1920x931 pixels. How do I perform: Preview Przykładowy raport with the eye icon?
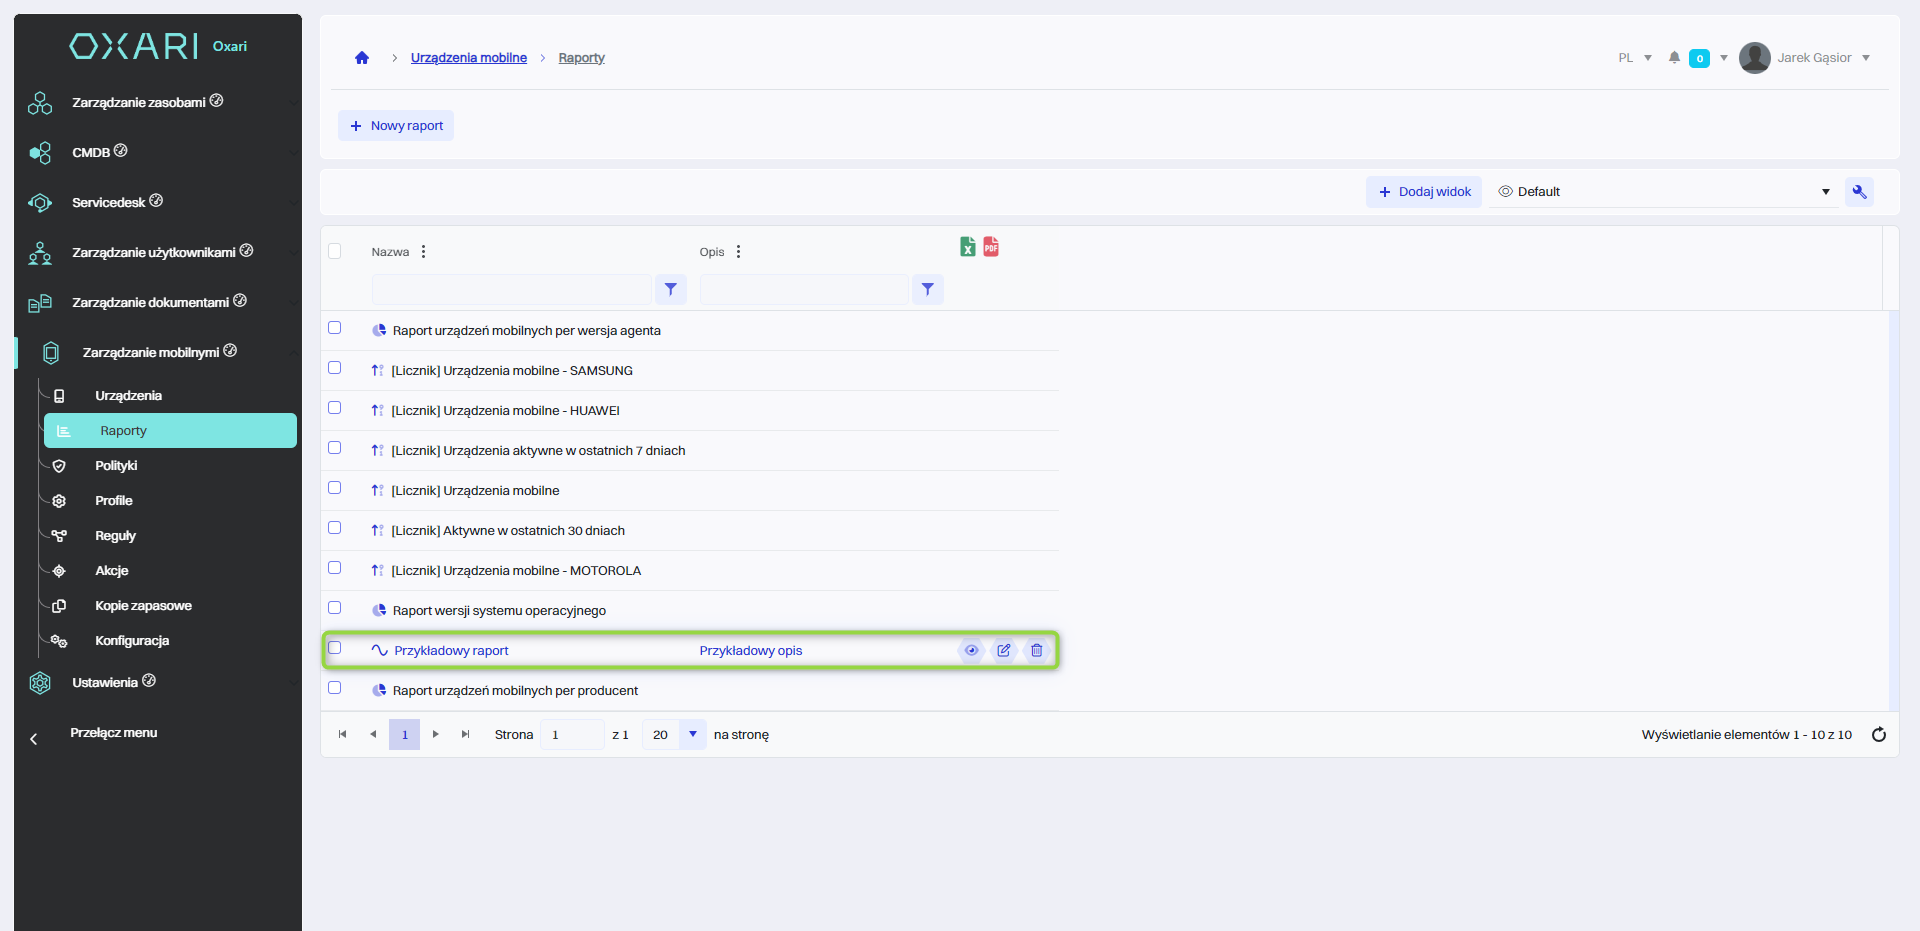pyautogui.click(x=970, y=650)
